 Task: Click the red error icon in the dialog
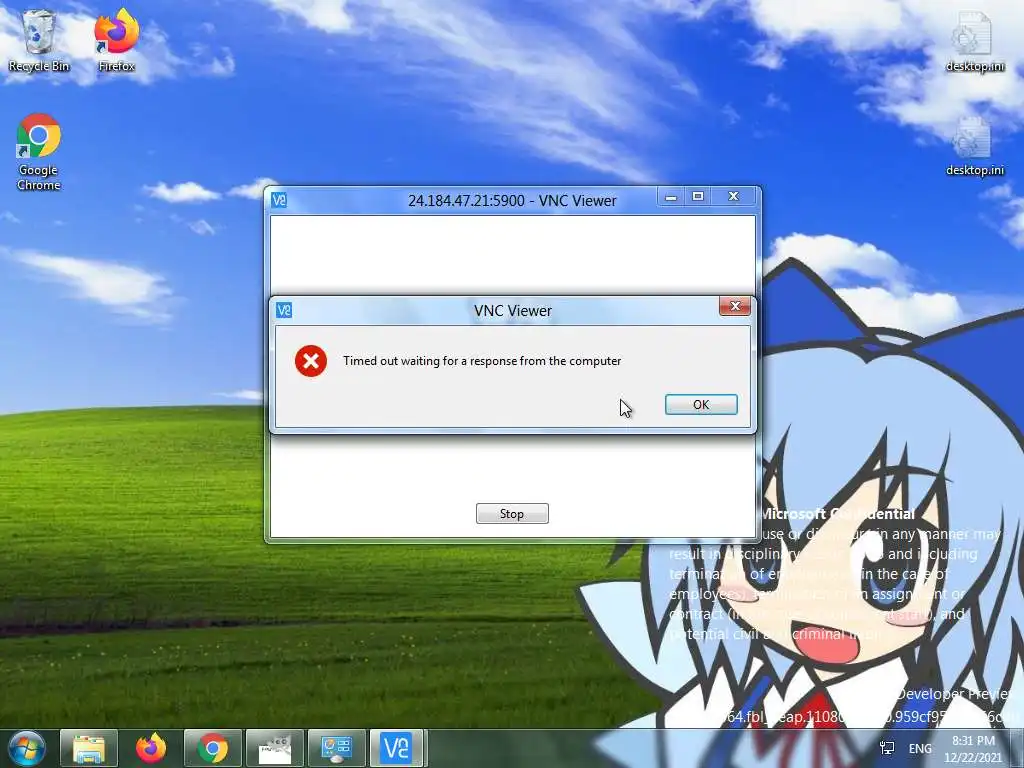pyautogui.click(x=311, y=361)
